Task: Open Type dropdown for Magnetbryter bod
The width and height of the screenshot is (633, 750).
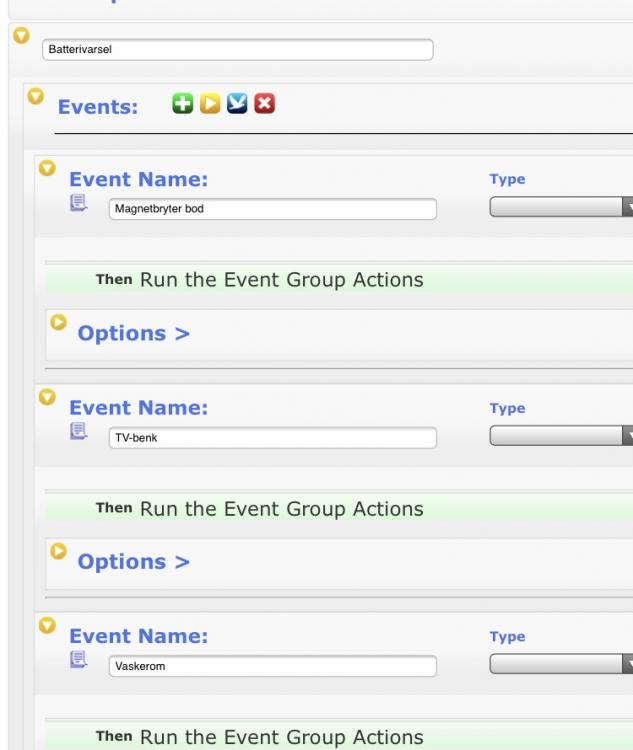Action: pyautogui.click(x=560, y=207)
